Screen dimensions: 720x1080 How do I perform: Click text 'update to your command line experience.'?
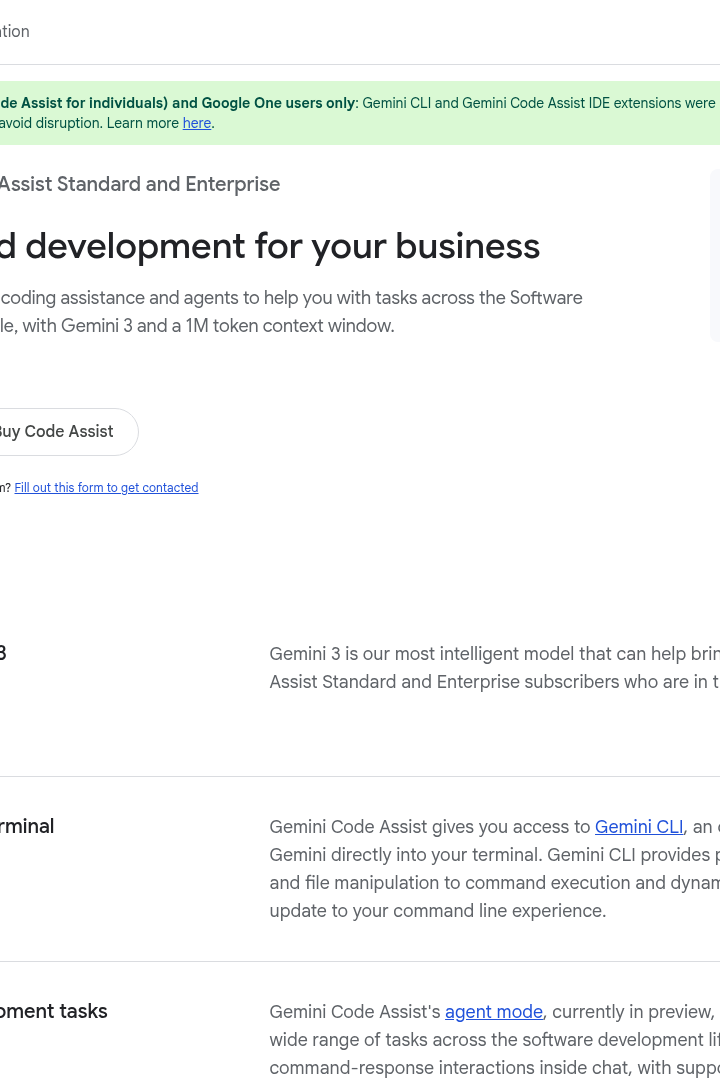point(438,911)
